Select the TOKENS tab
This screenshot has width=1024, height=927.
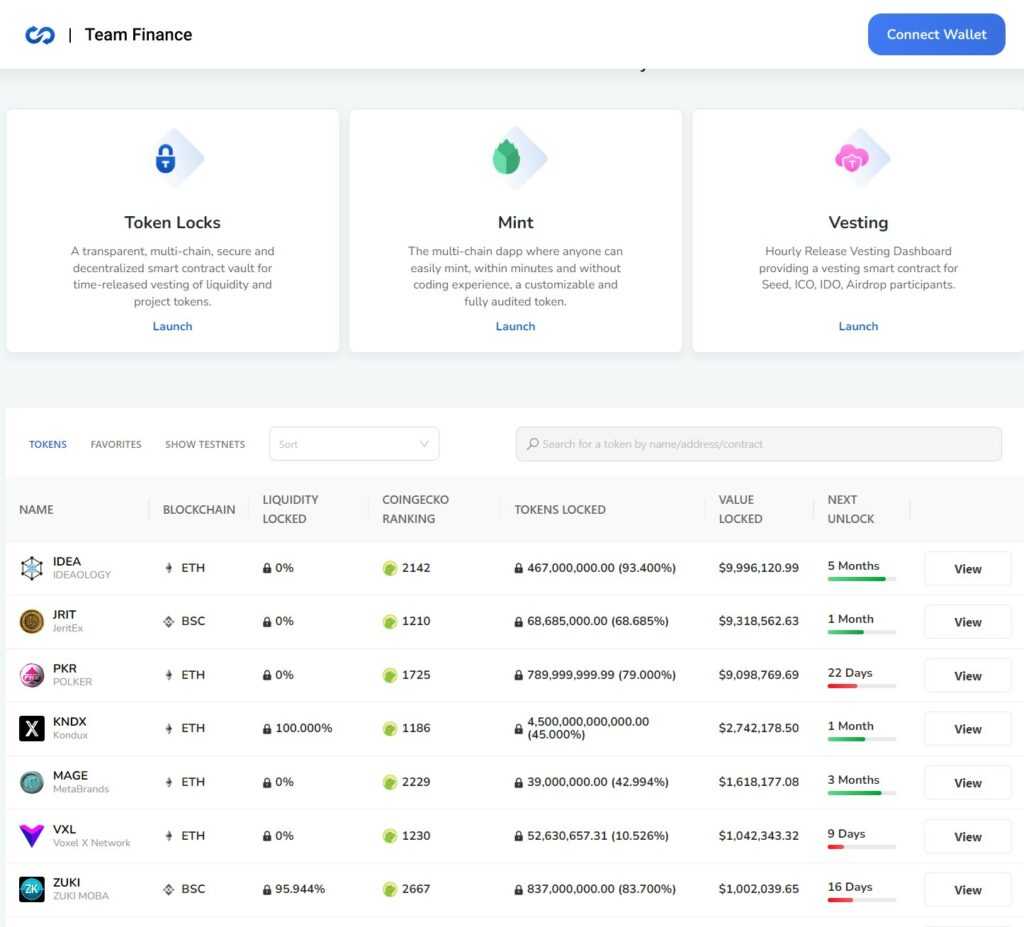click(47, 444)
